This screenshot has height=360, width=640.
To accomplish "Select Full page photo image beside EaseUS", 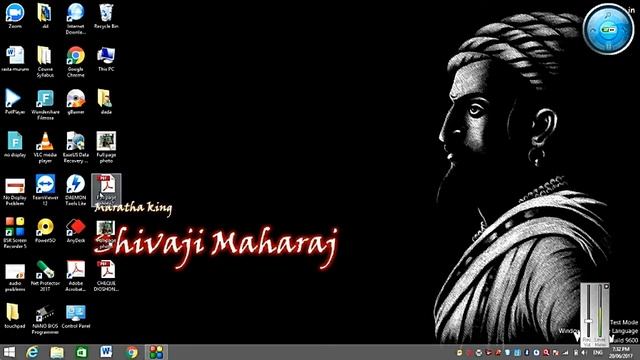I will tap(106, 147).
